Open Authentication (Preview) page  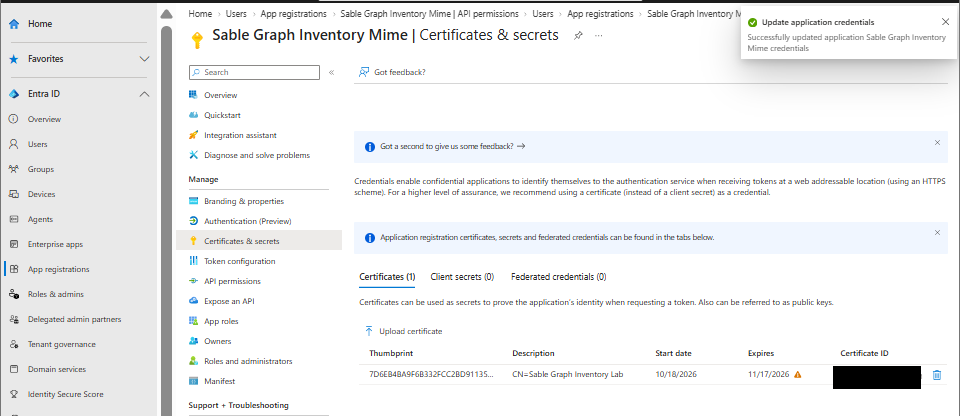(247, 221)
